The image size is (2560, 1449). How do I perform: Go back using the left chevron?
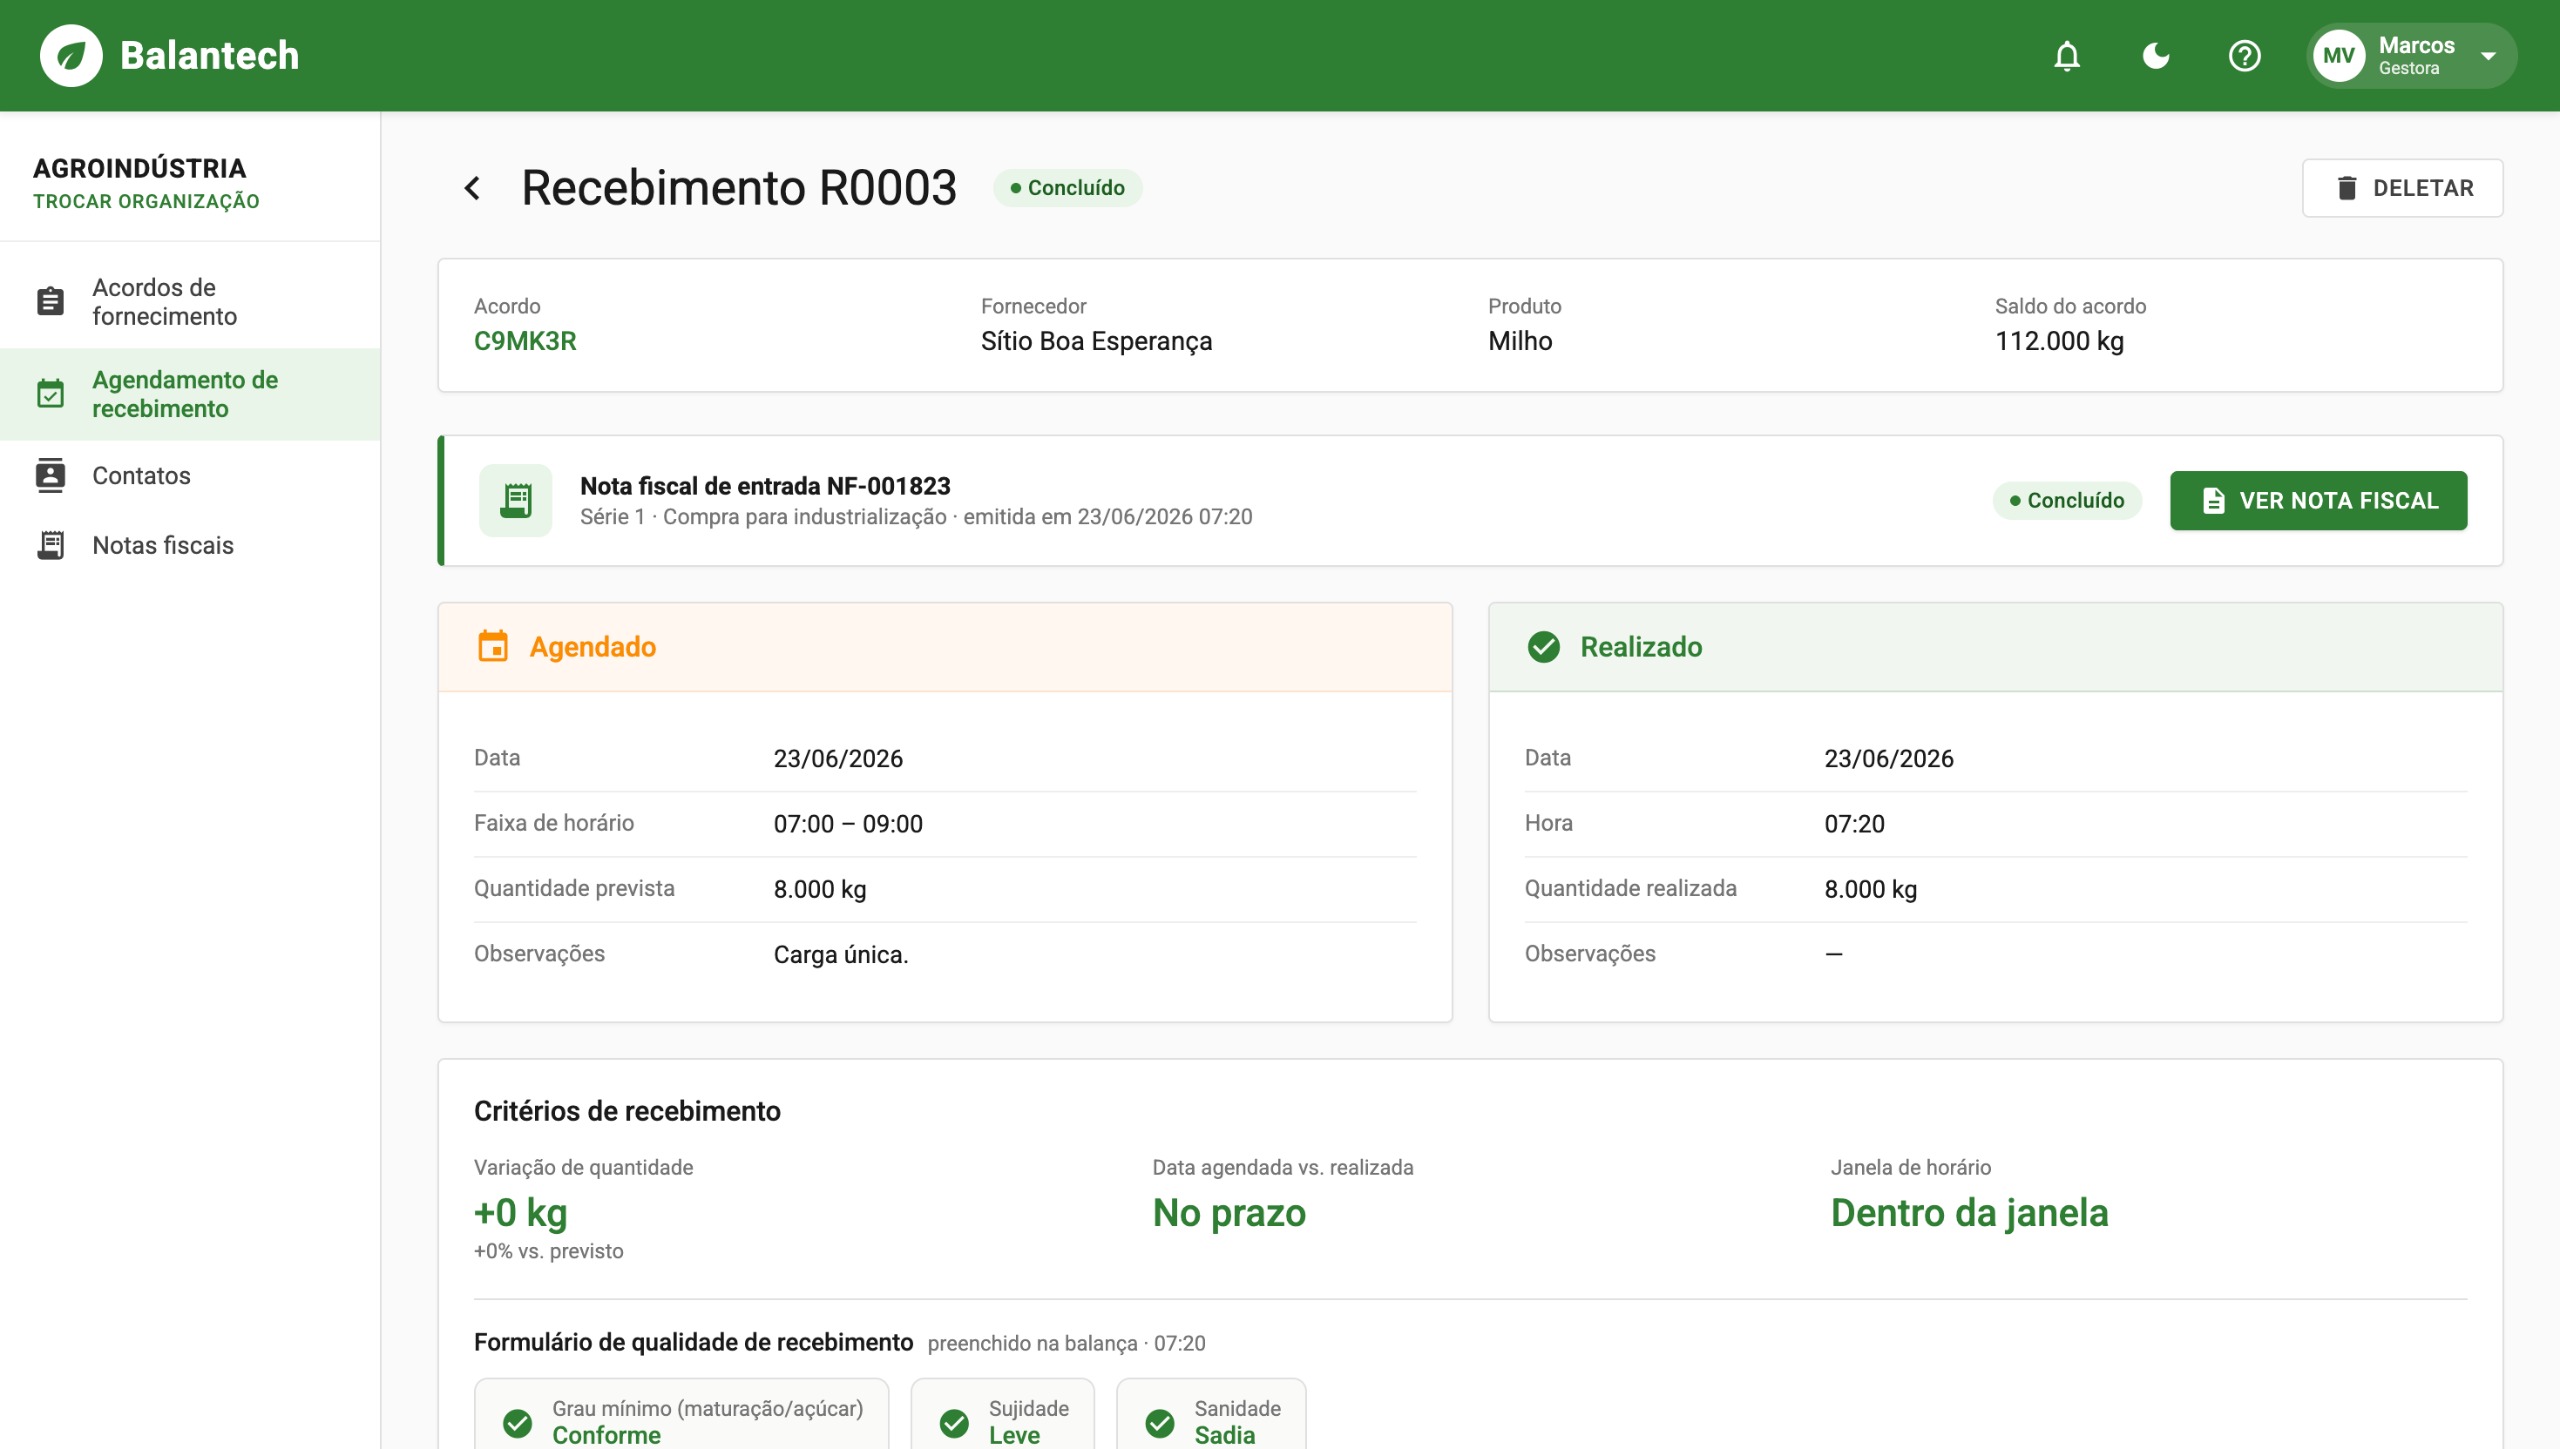473,188
